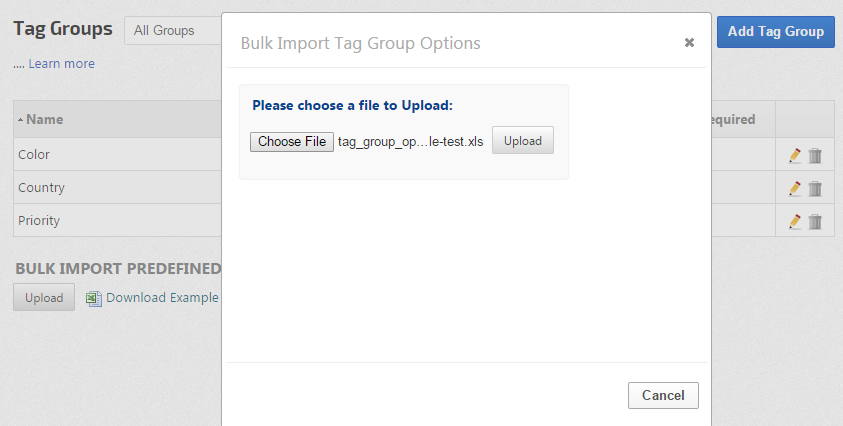Image resolution: width=843 pixels, height=426 pixels.
Task: Open the All Groups dropdown
Action: coord(172,31)
